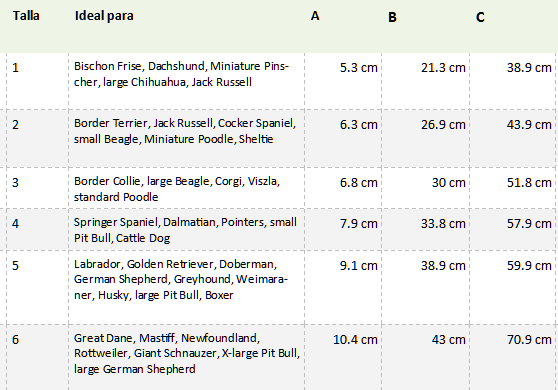The width and height of the screenshot is (558, 390).
Task: Select the 26.9 cm cell
Action: [x=426, y=138]
